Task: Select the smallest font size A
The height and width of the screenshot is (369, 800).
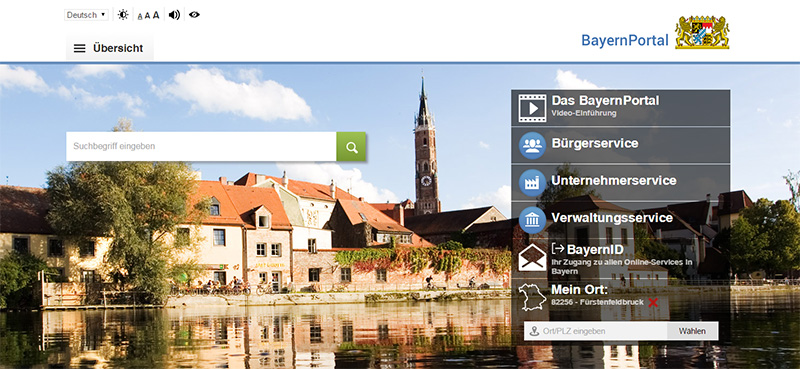Action: click(140, 16)
